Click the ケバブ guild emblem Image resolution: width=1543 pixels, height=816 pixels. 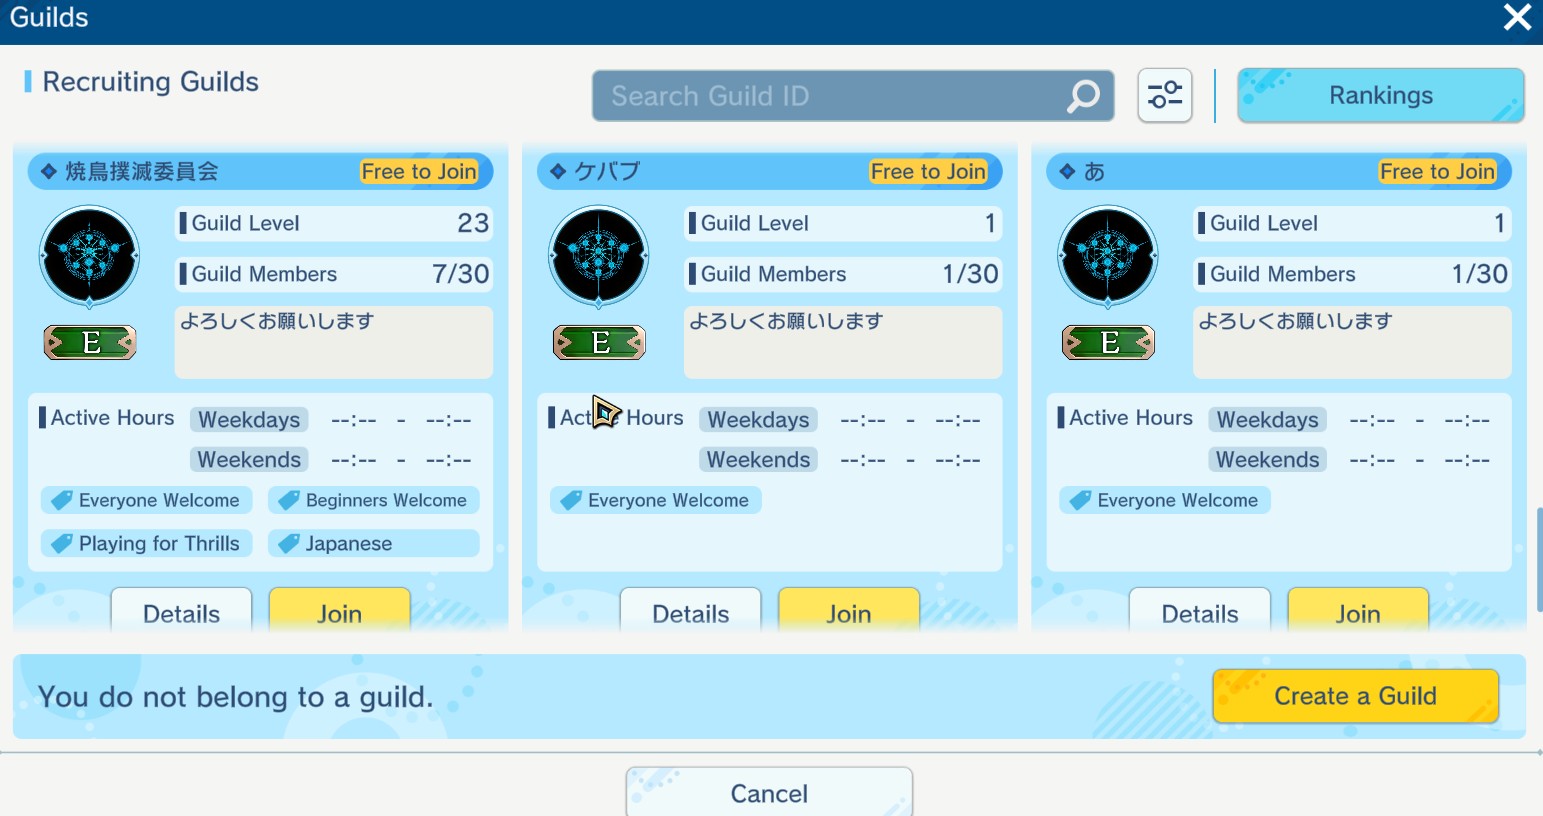point(598,257)
